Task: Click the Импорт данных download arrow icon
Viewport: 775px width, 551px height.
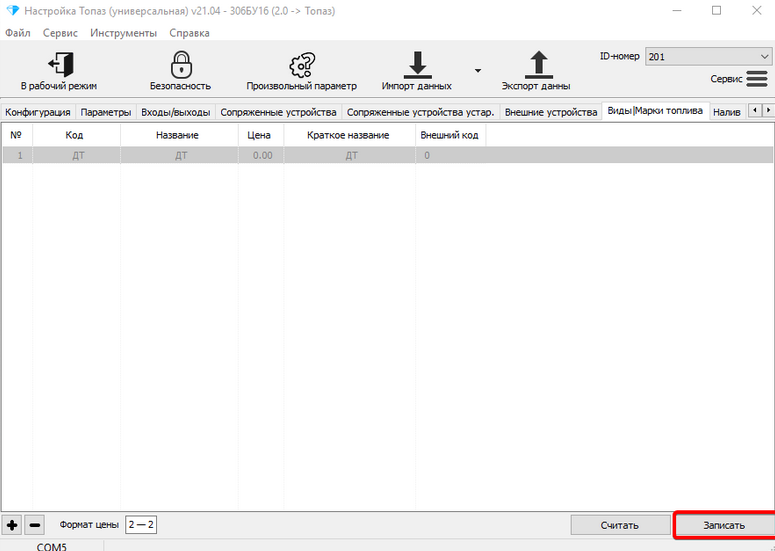Action: pyautogui.click(x=418, y=65)
